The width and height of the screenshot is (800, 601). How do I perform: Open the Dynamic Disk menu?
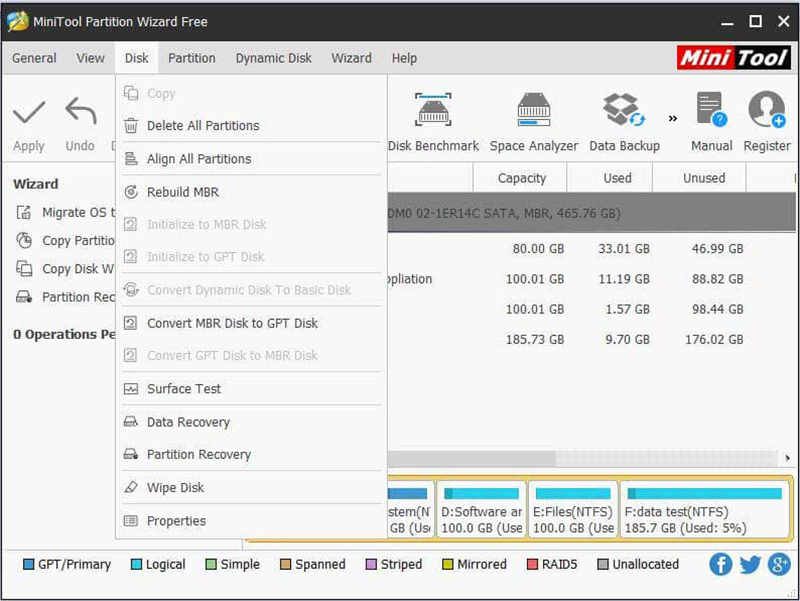(x=274, y=58)
